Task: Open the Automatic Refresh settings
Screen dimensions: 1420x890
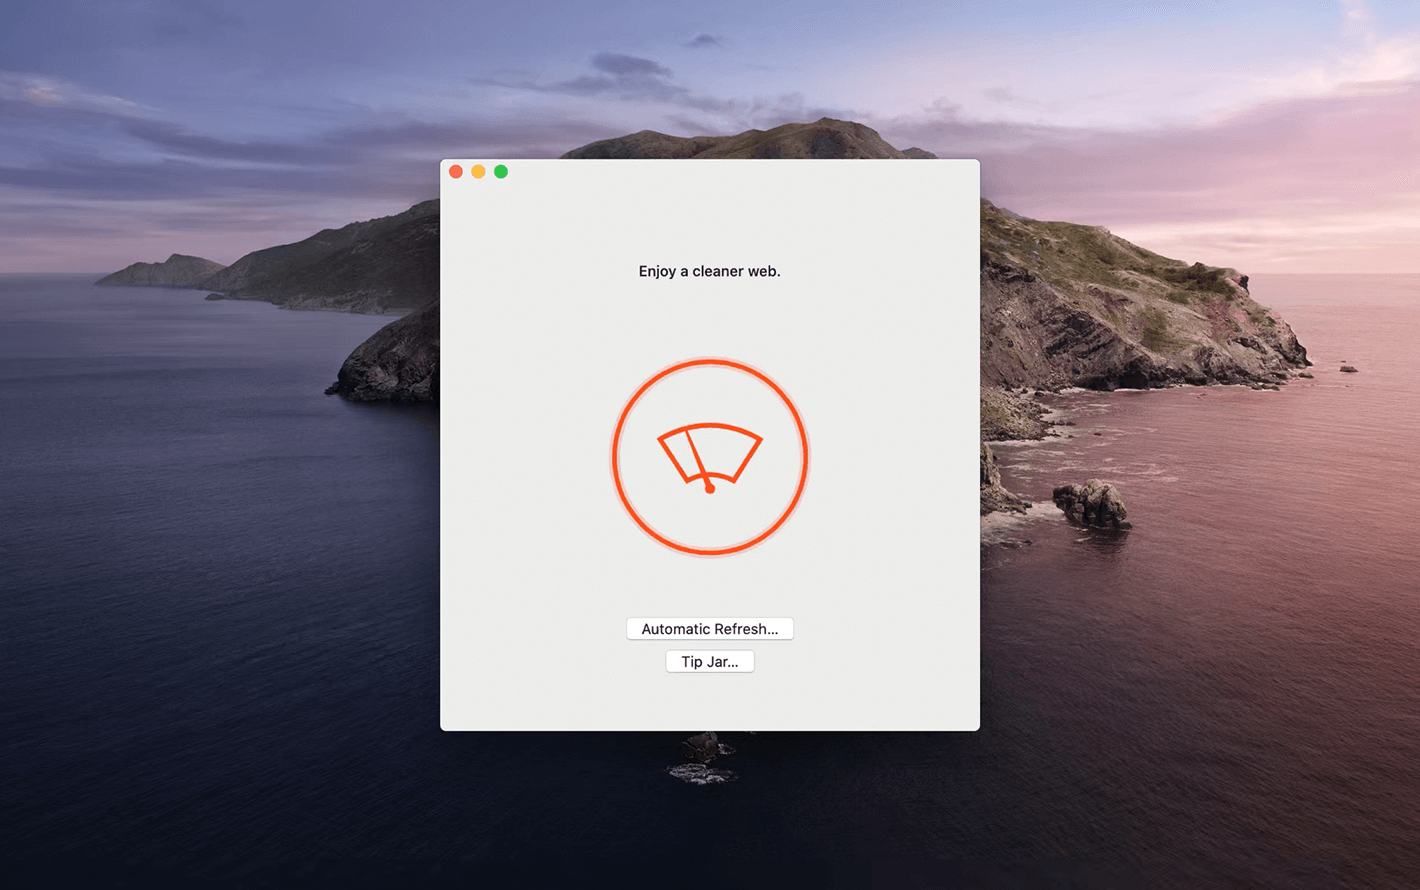Action: (x=710, y=629)
